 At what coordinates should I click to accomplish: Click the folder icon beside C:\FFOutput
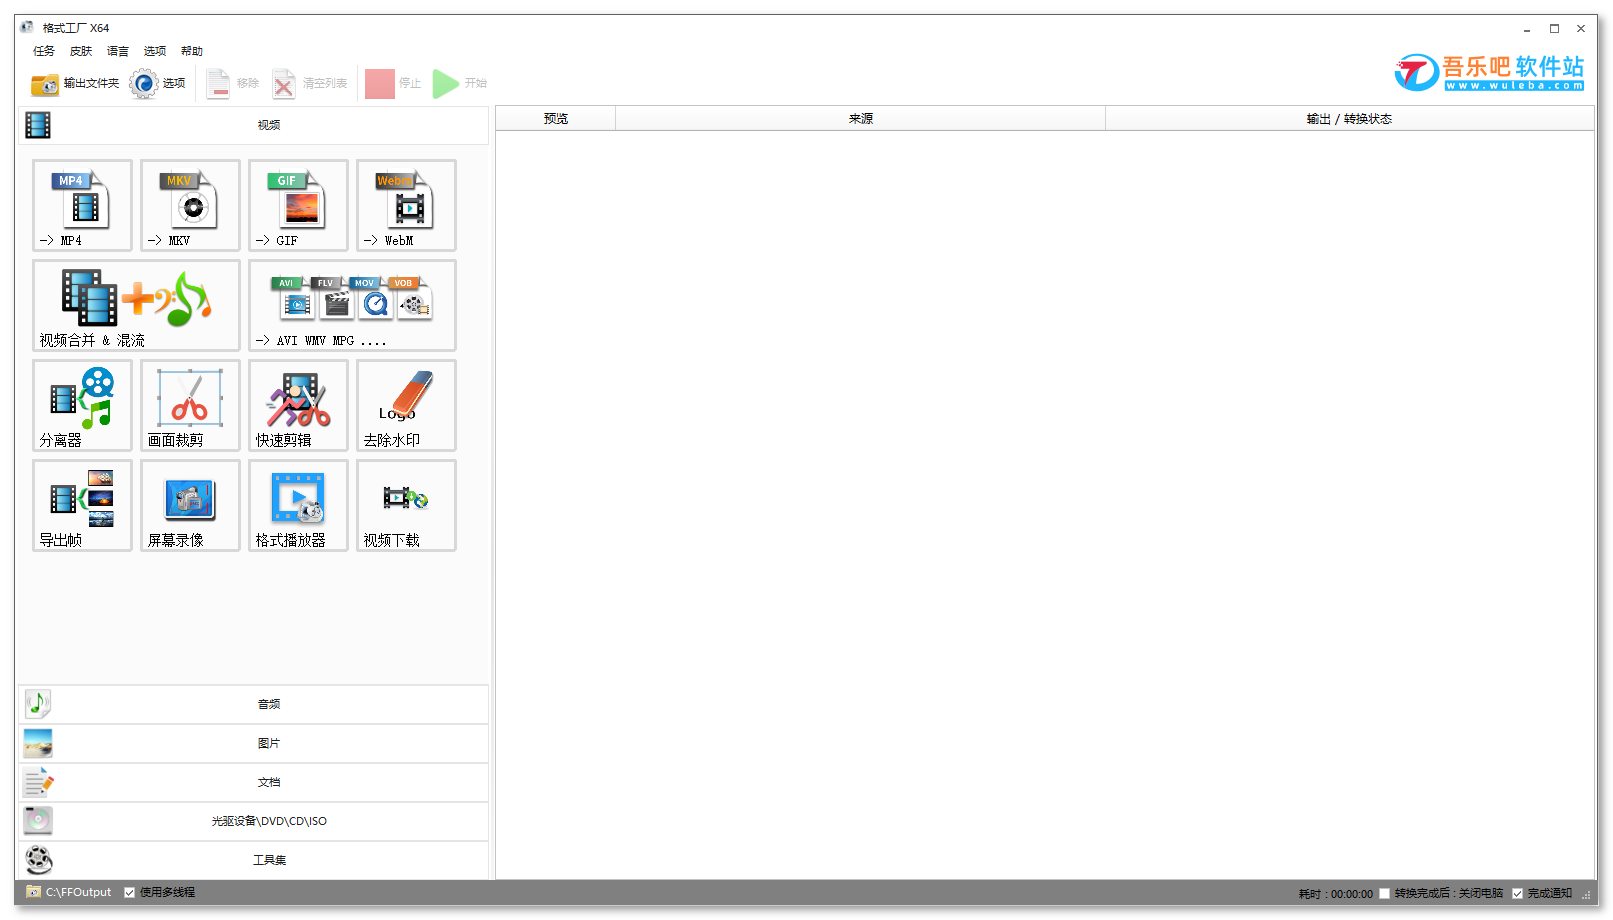(x=34, y=892)
